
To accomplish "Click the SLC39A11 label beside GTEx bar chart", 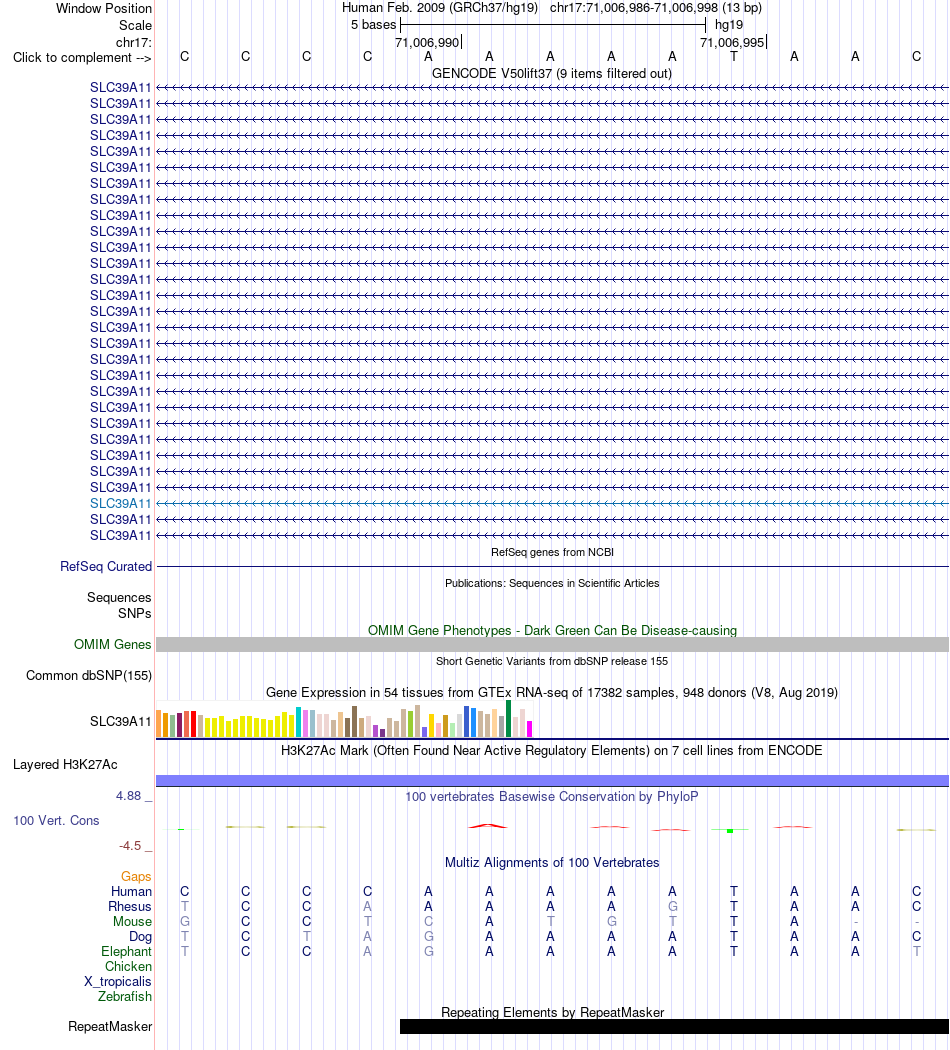I will click(x=121, y=721).
